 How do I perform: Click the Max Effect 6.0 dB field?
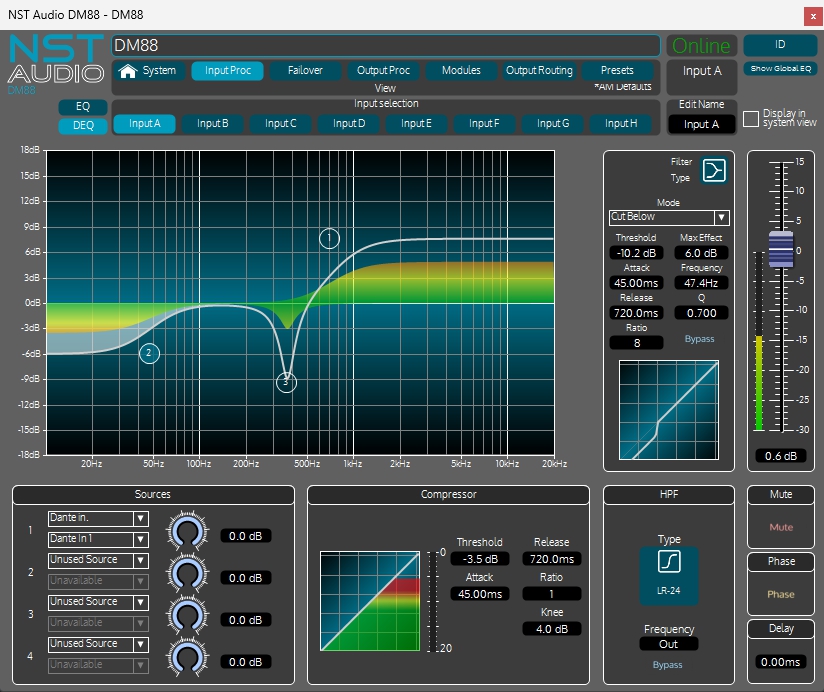(x=701, y=253)
